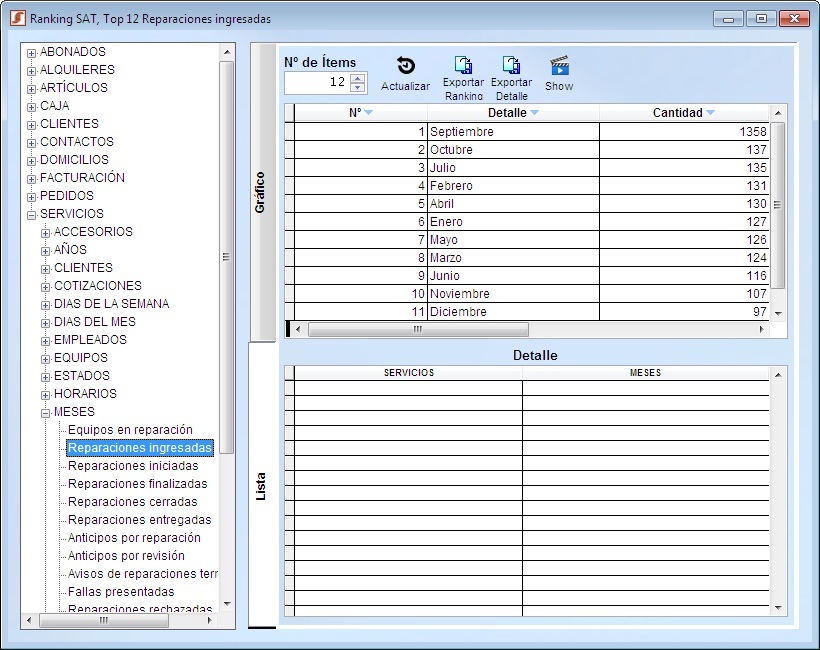Increase Nº de Ítems with up spinner
The image size is (820, 650).
pyautogui.click(x=358, y=78)
